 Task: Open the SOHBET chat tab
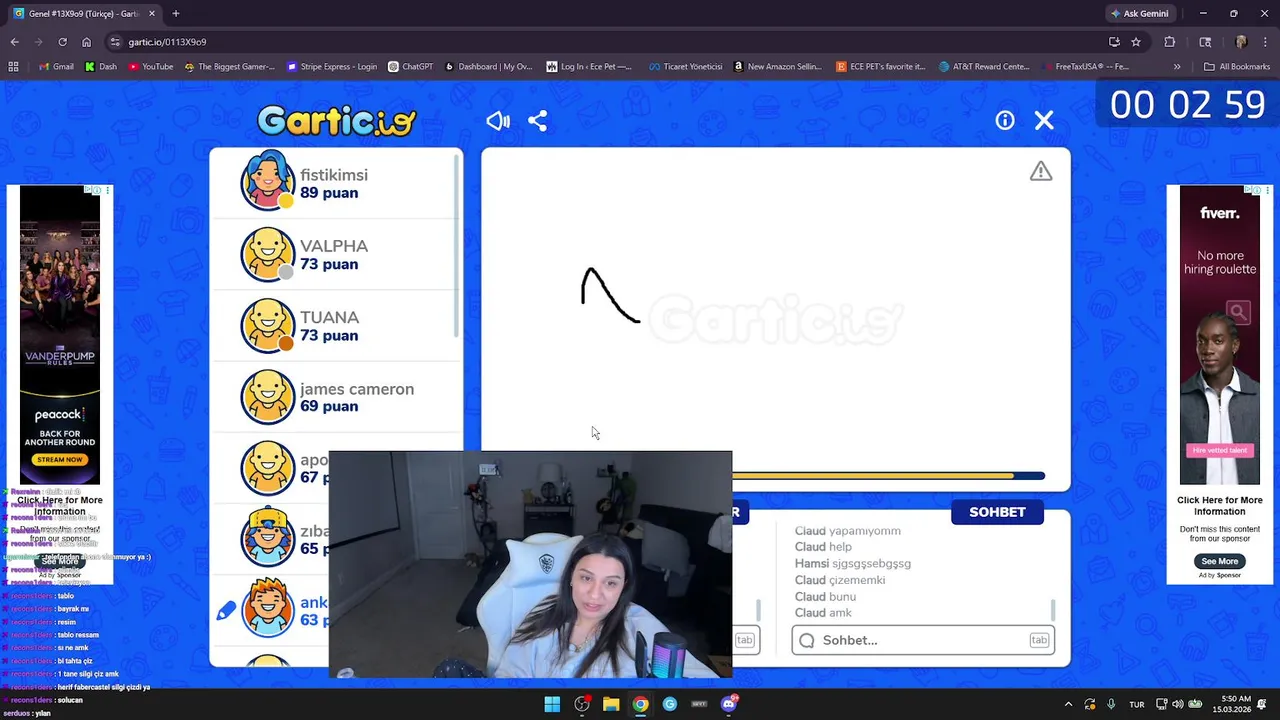pyautogui.click(x=997, y=512)
